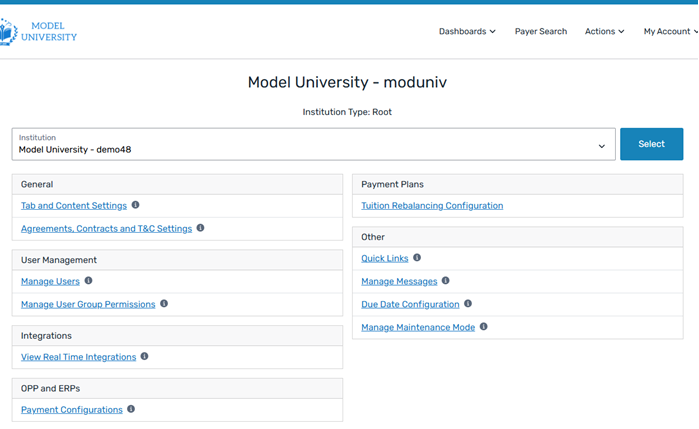Click info icon beside Manage User Group Permissions

coord(164,304)
